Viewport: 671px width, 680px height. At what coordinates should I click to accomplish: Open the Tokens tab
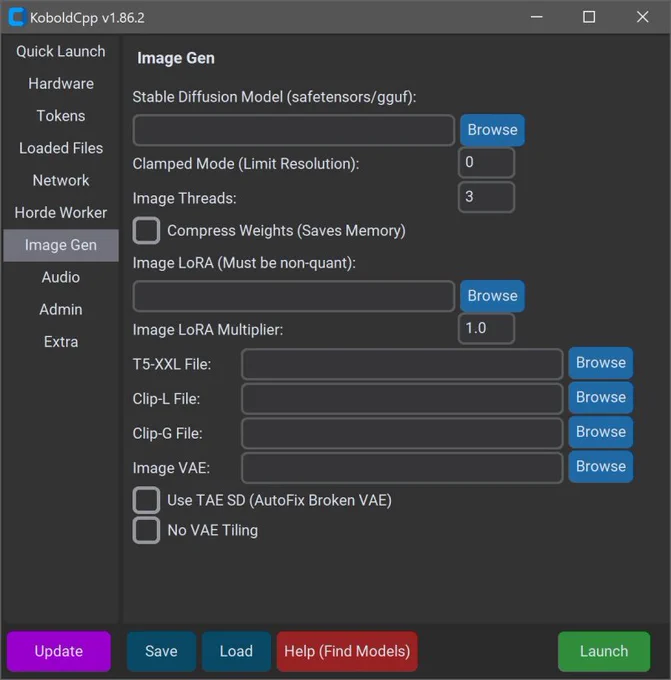[x=61, y=116]
